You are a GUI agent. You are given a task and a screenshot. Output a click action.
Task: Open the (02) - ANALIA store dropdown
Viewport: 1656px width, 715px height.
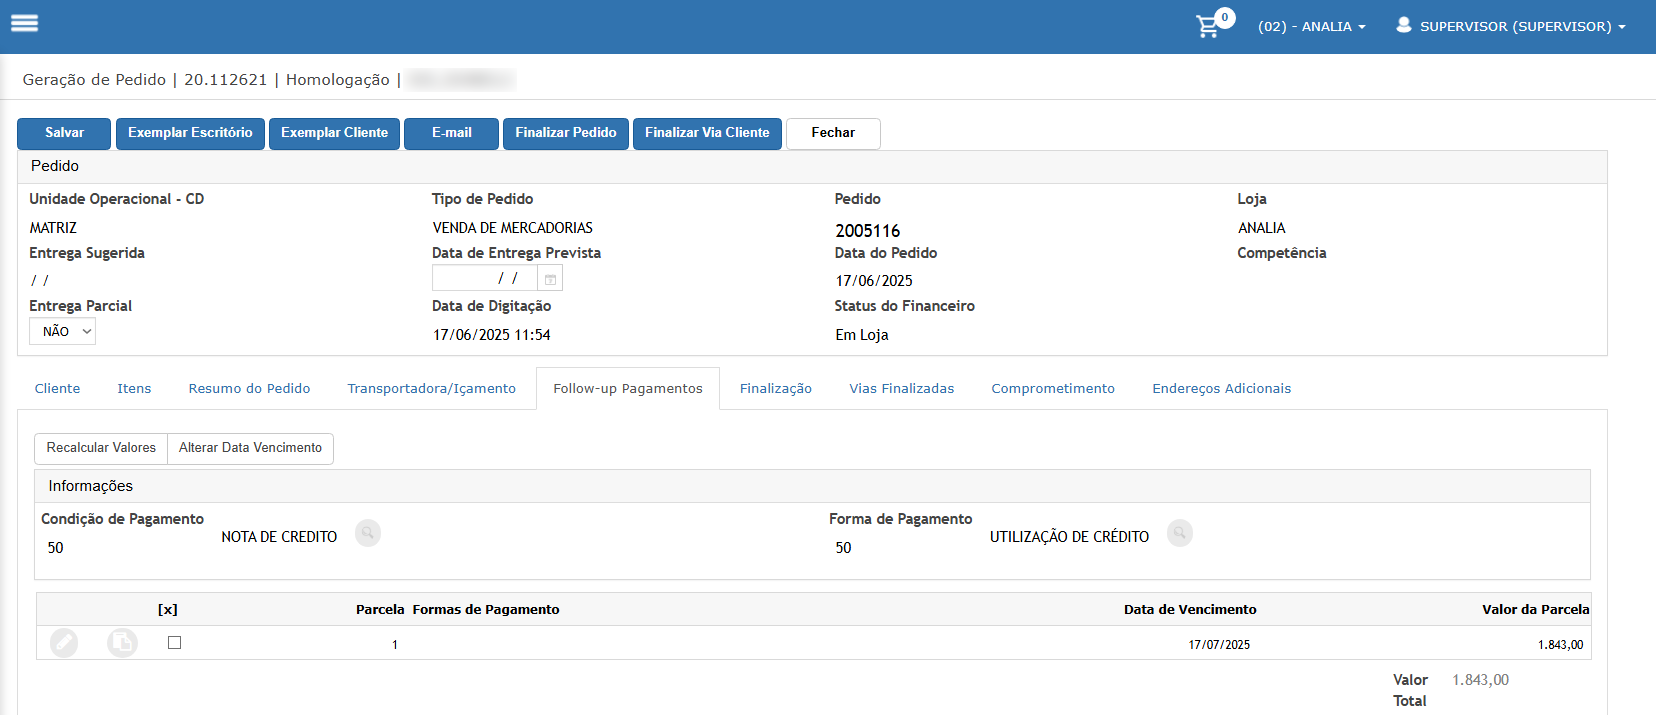tap(1311, 26)
